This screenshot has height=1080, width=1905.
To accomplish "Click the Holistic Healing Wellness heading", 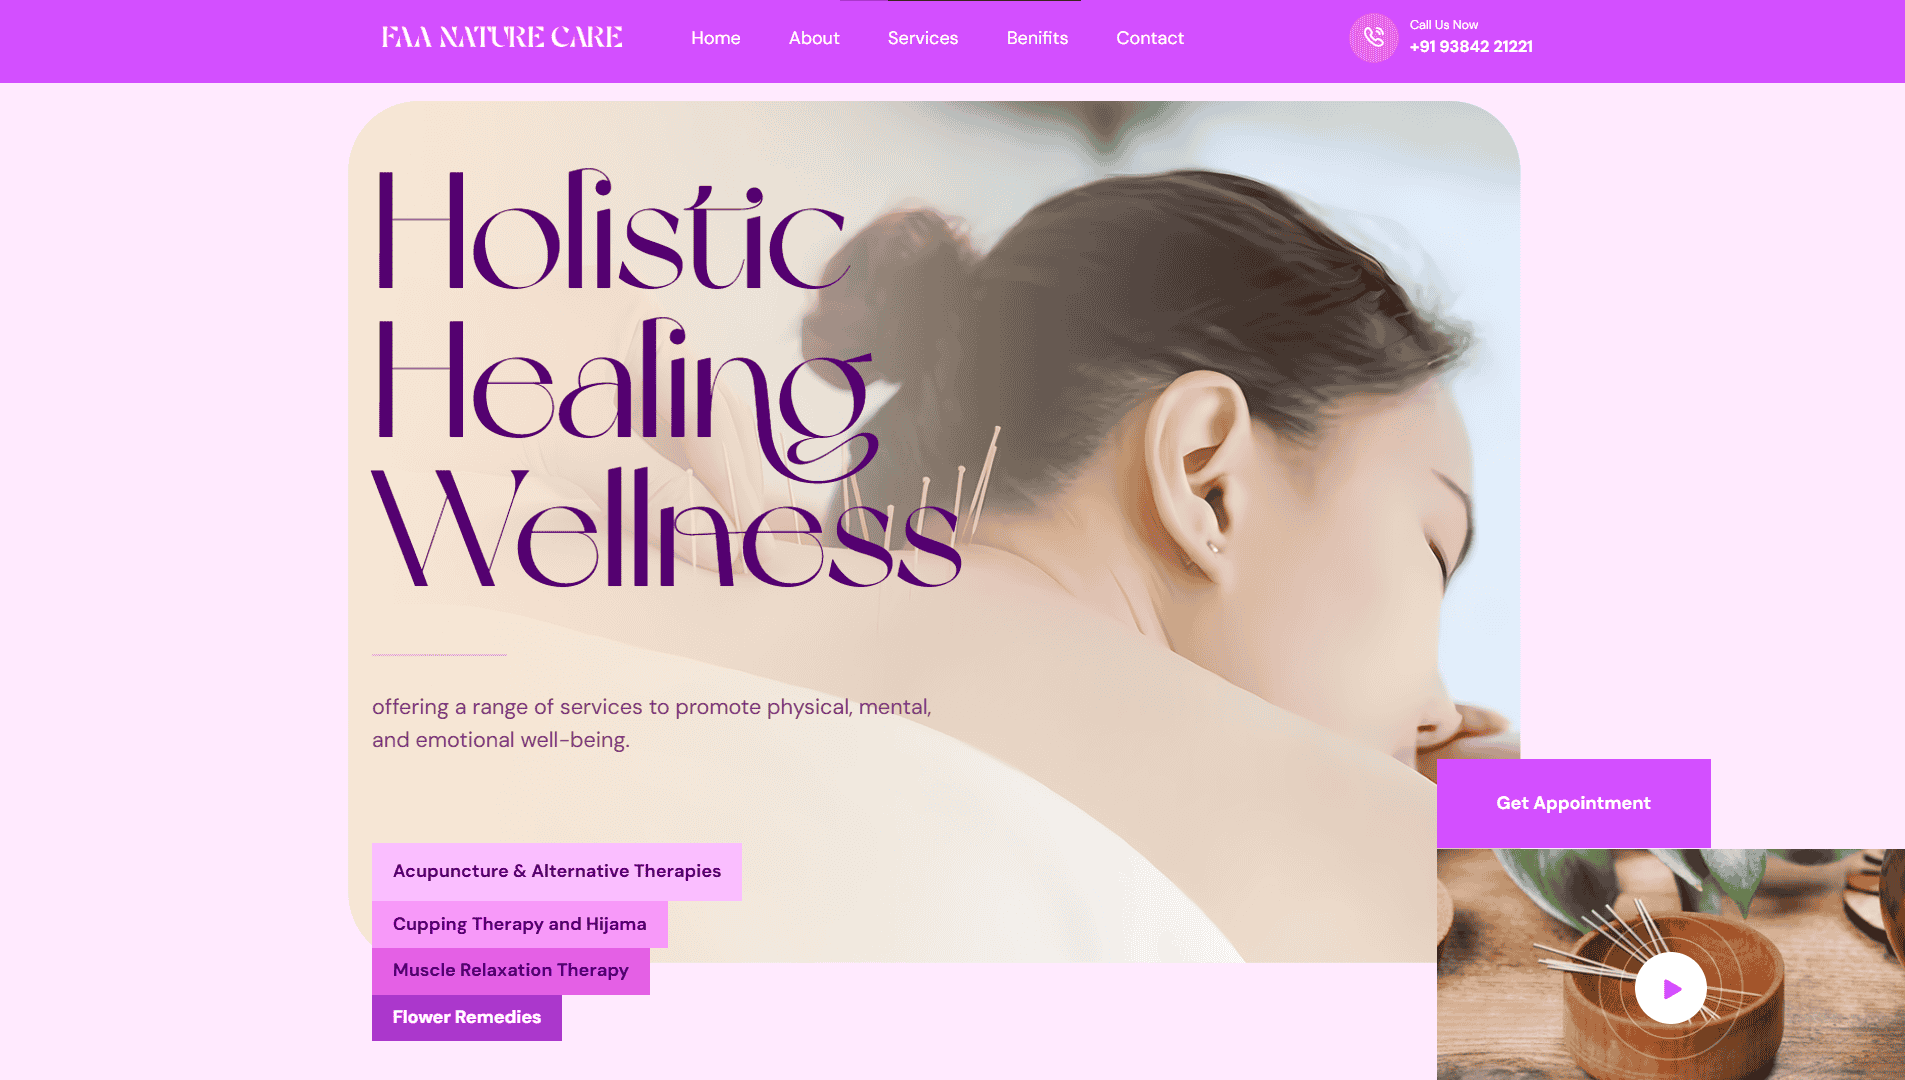I will point(667,378).
